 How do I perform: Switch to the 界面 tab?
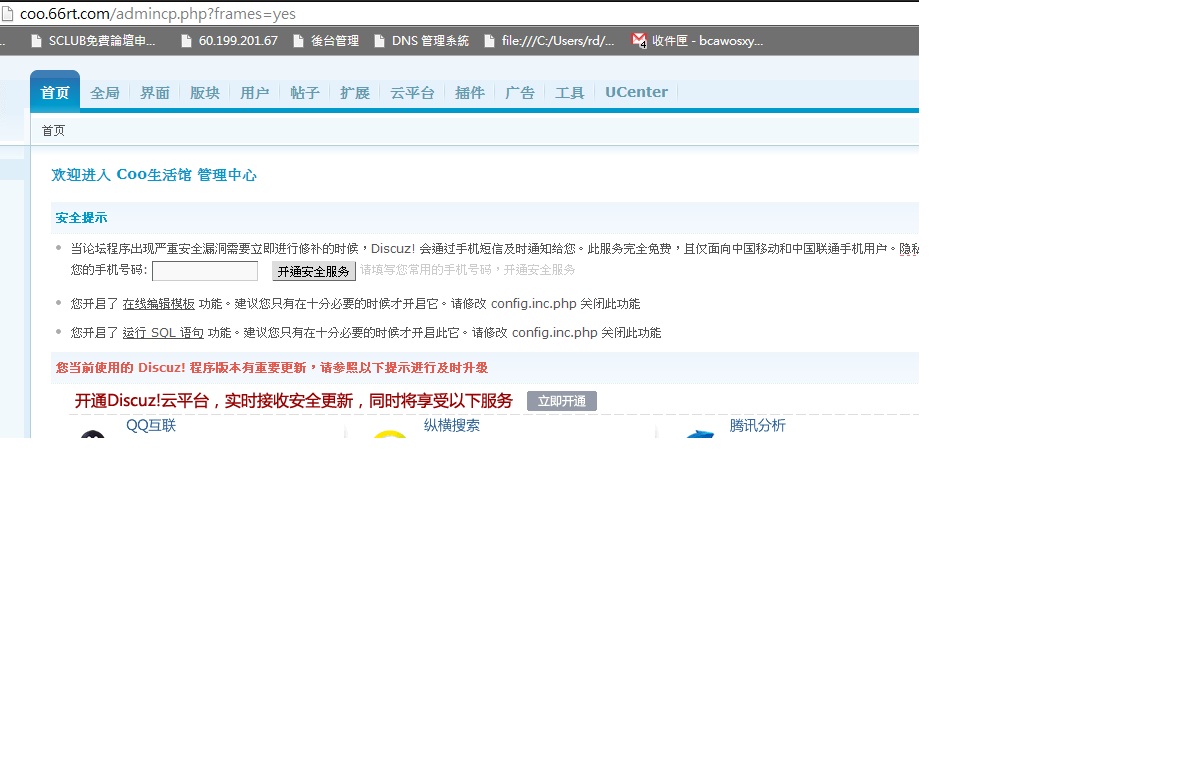155,92
